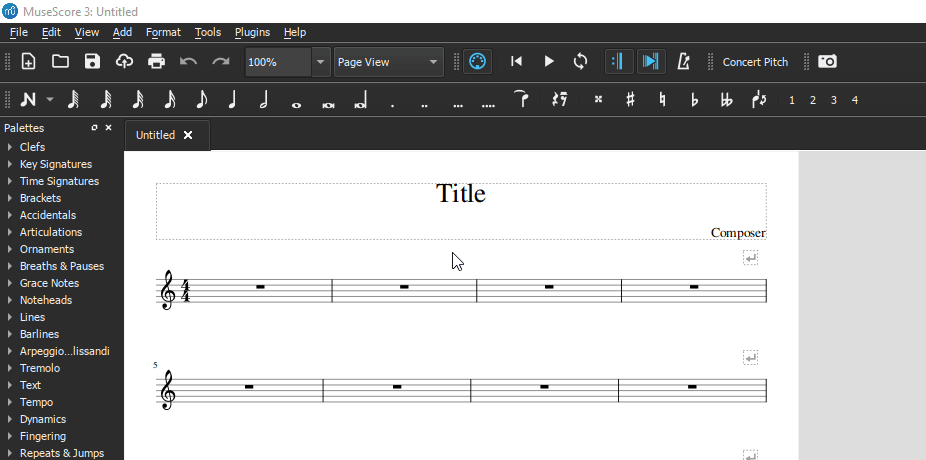Redo action with the redo arrow

point(220,61)
